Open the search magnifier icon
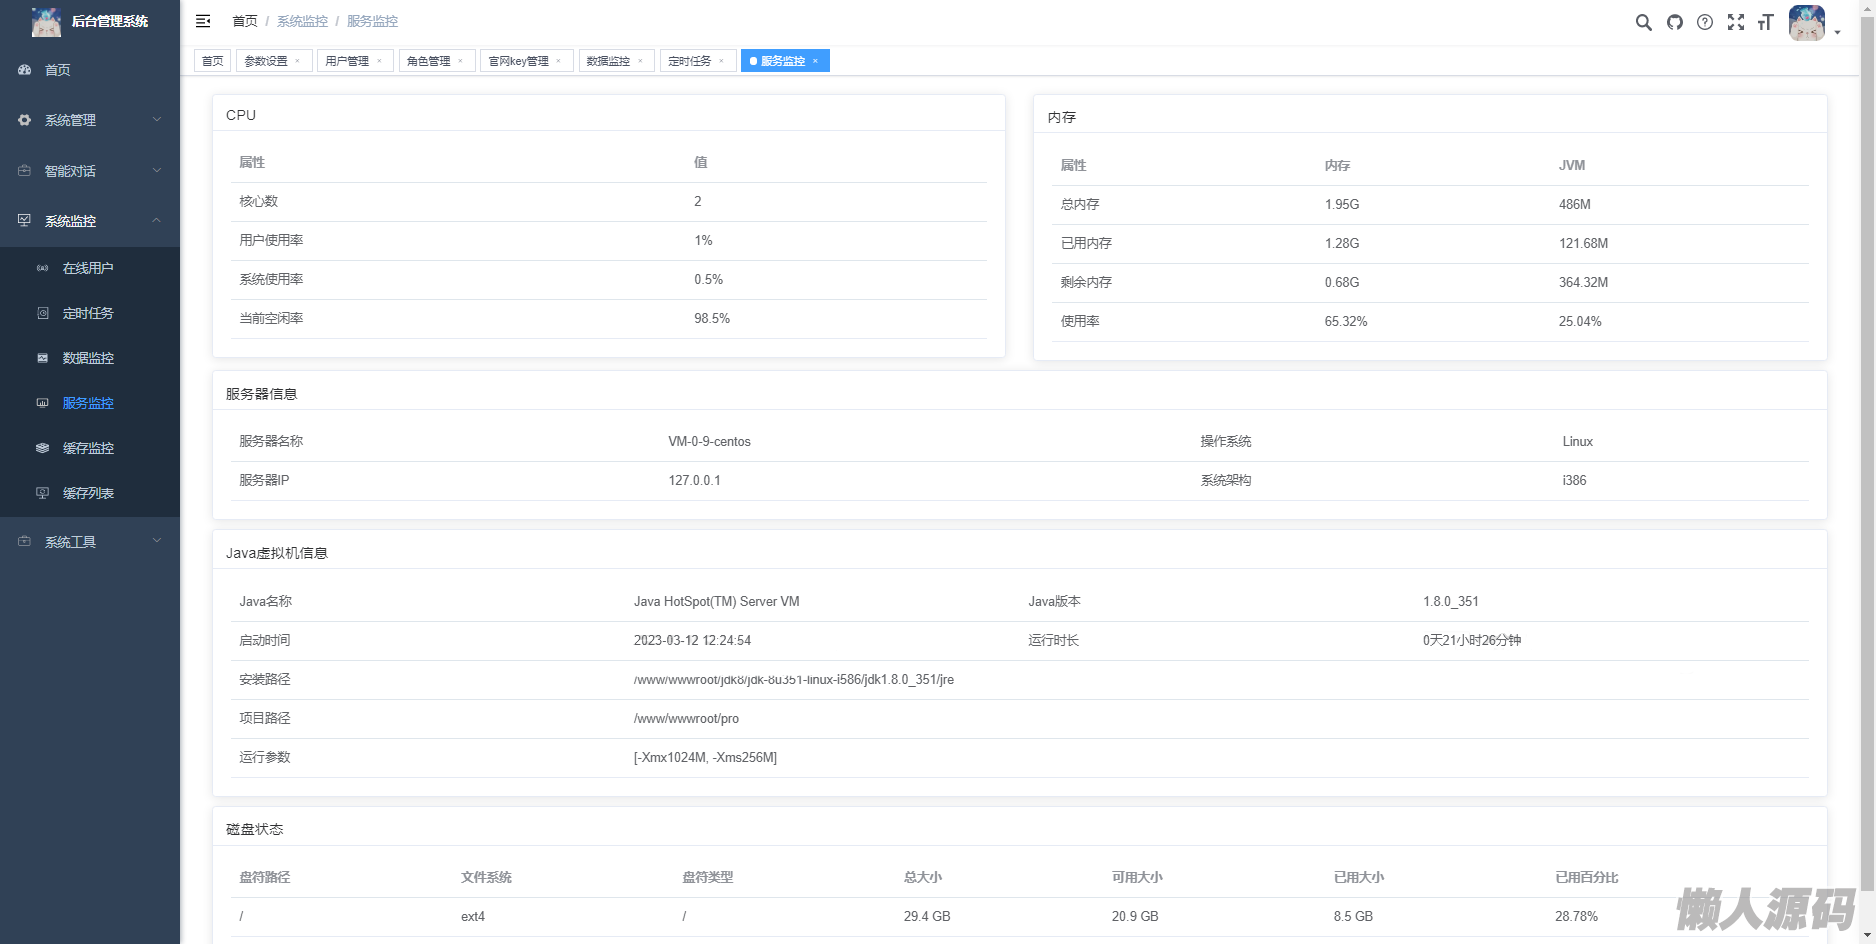This screenshot has width=1876, height=944. point(1643,22)
